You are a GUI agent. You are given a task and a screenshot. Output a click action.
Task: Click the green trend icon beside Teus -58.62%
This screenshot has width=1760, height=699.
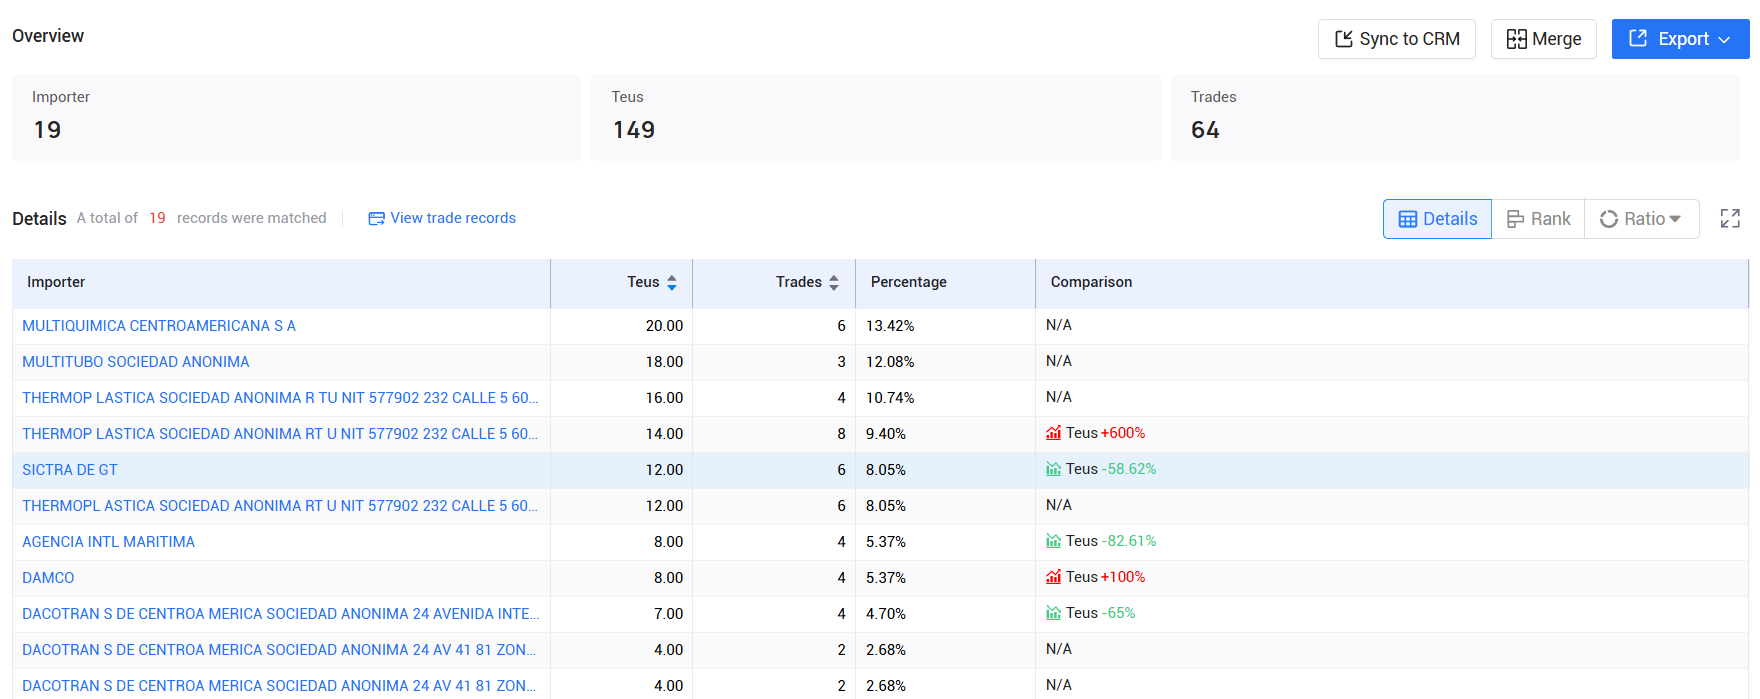tap(1053, 469)
